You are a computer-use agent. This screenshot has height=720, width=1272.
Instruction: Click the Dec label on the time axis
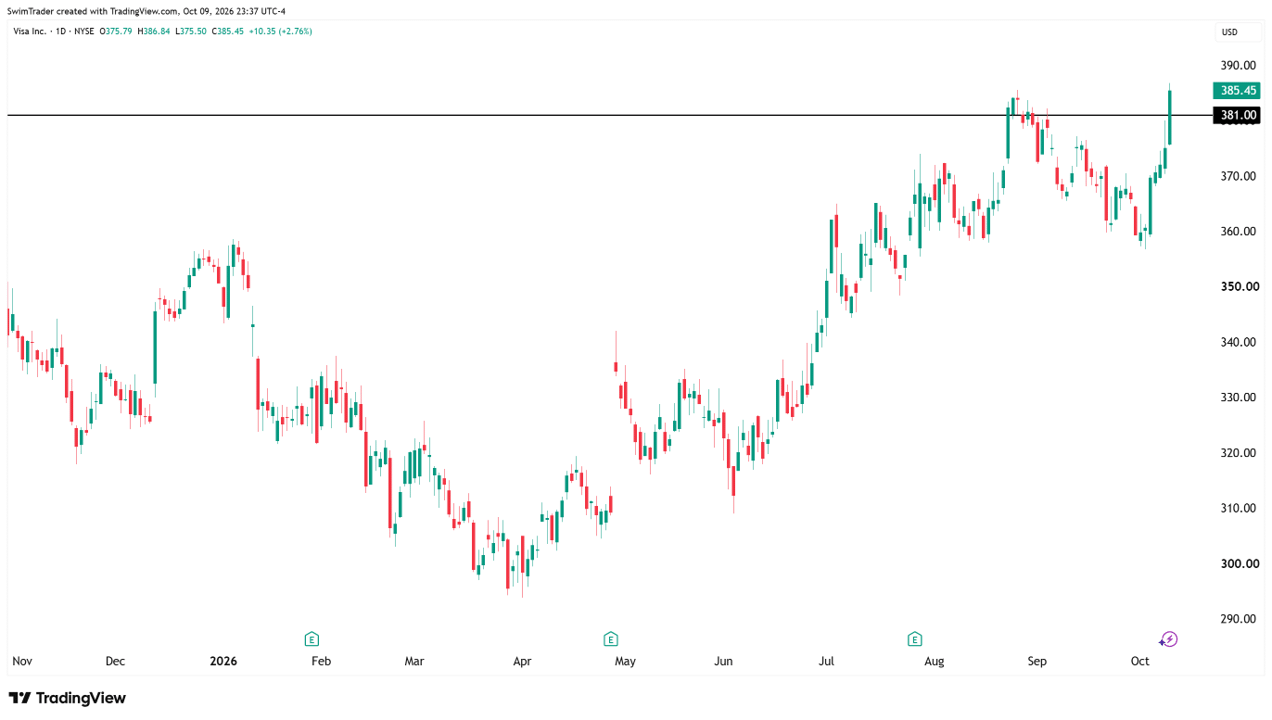pos(115,661)
